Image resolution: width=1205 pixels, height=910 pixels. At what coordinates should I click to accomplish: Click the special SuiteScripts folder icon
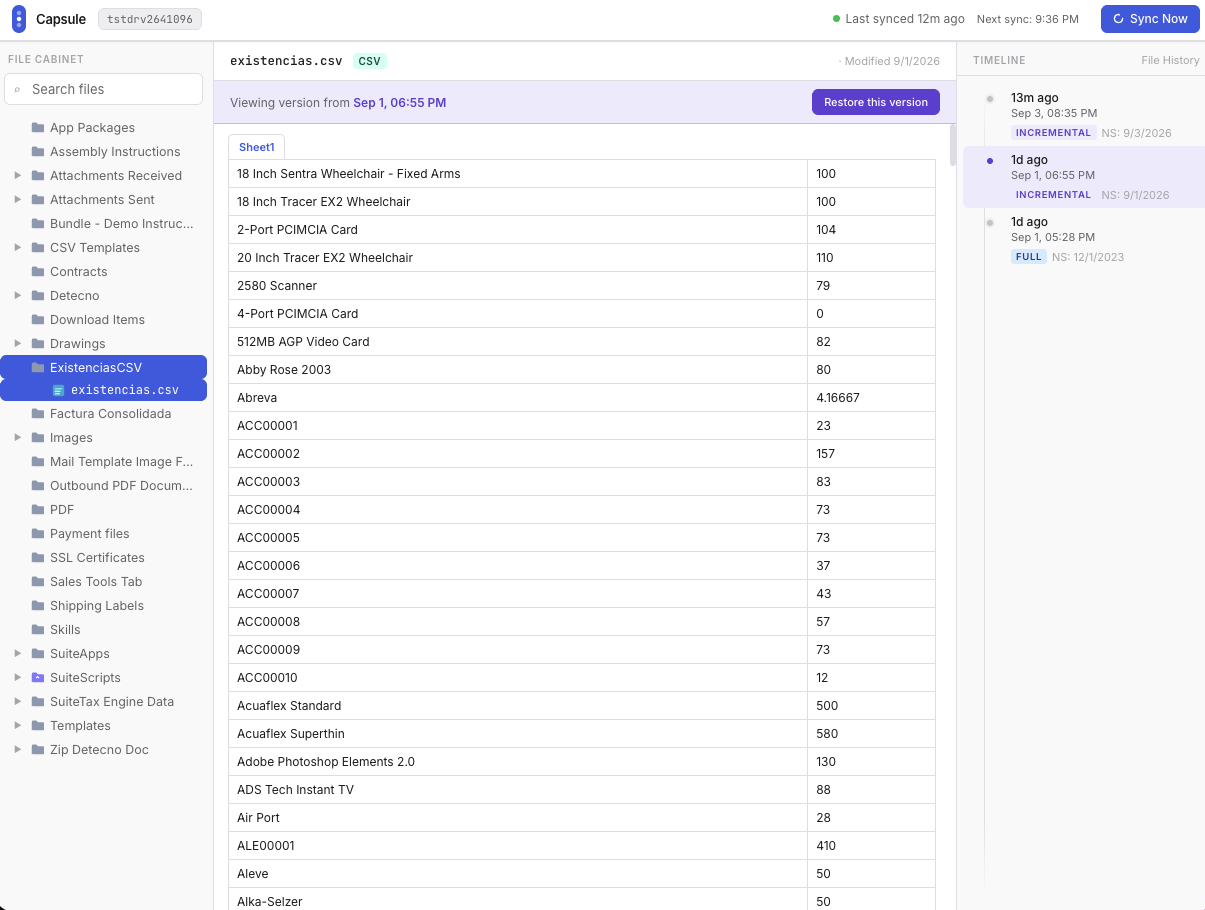click(x=38, y=678)
